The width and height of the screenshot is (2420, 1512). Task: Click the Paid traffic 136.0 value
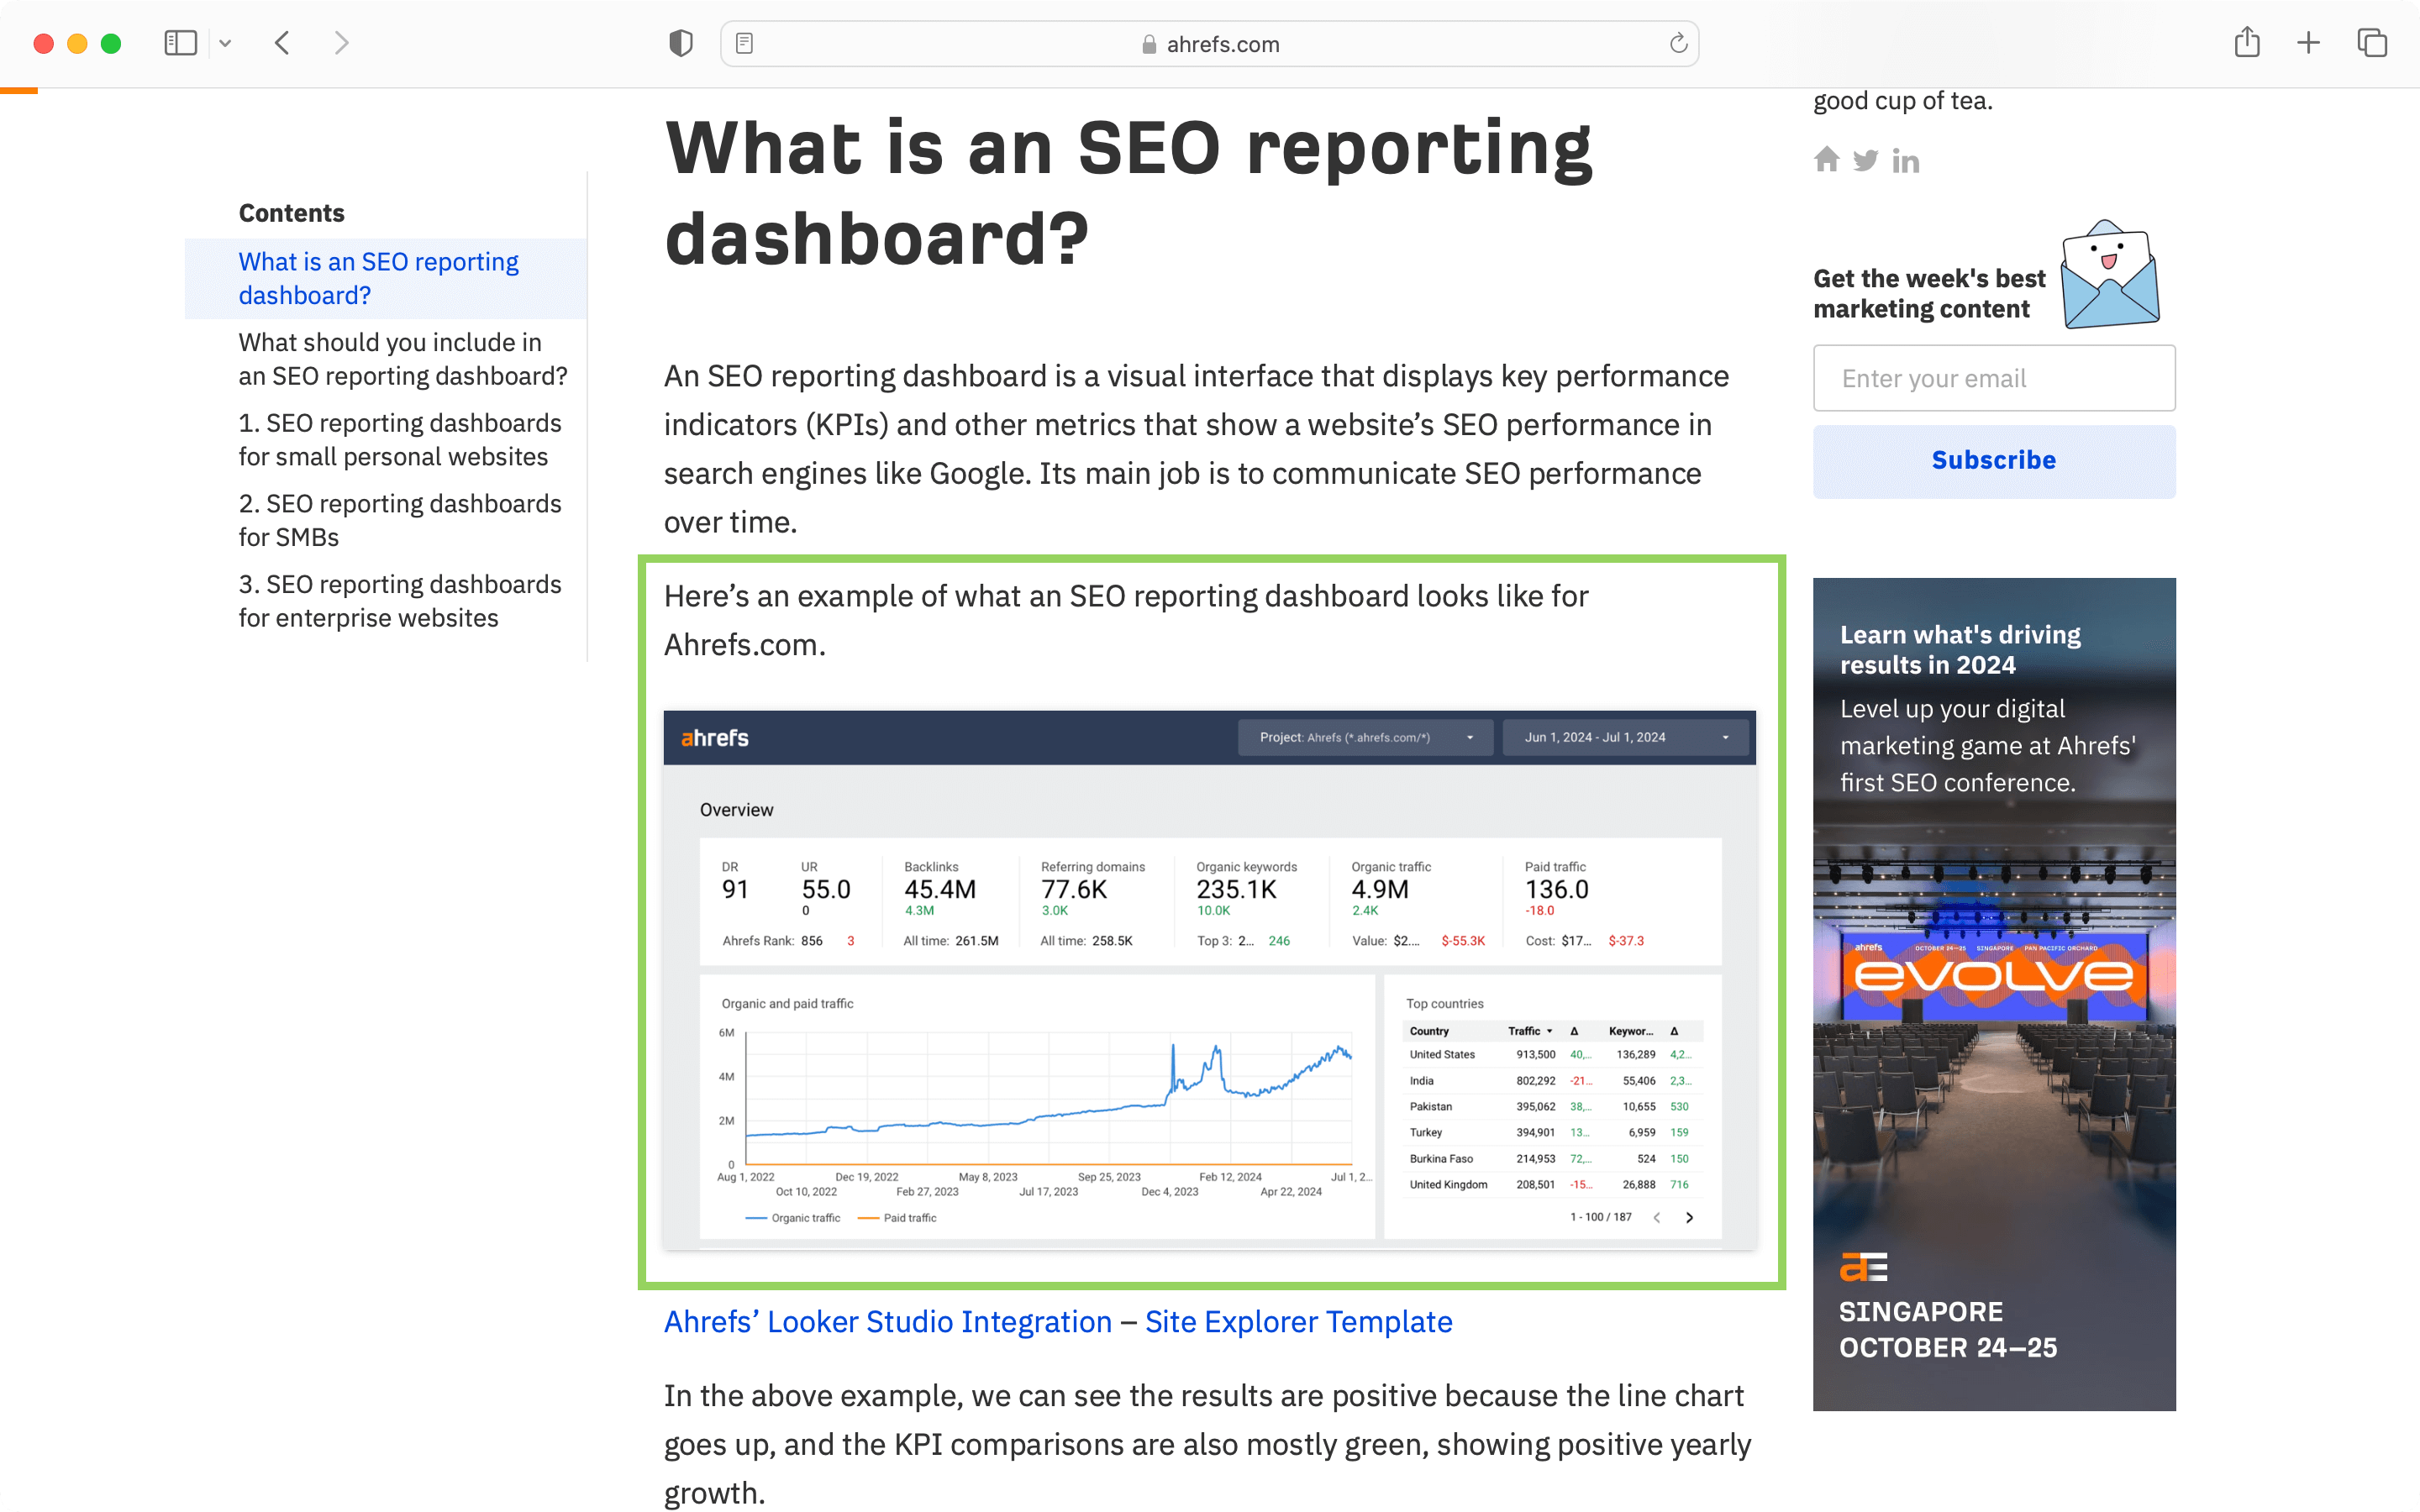[1556, 889]
